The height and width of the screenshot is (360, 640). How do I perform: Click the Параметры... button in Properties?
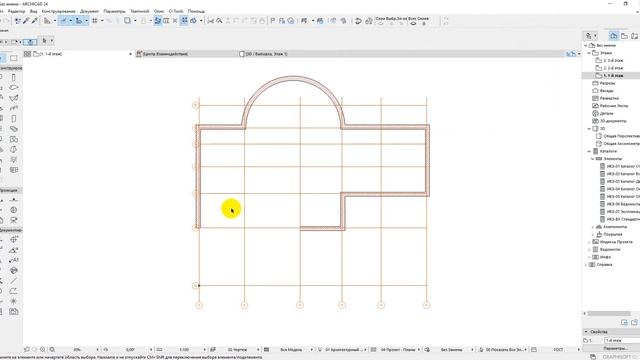pyautogui.click(x=615, y=349)
